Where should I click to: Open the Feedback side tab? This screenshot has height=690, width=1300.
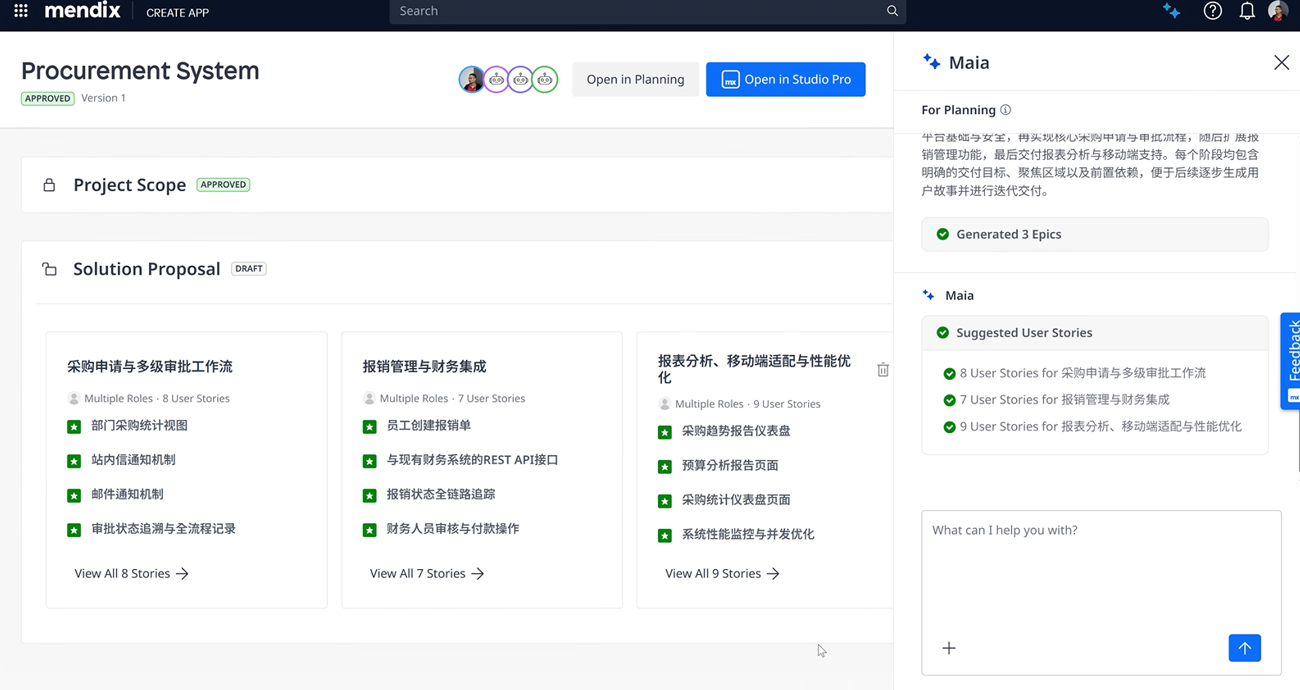point(1290,360)
